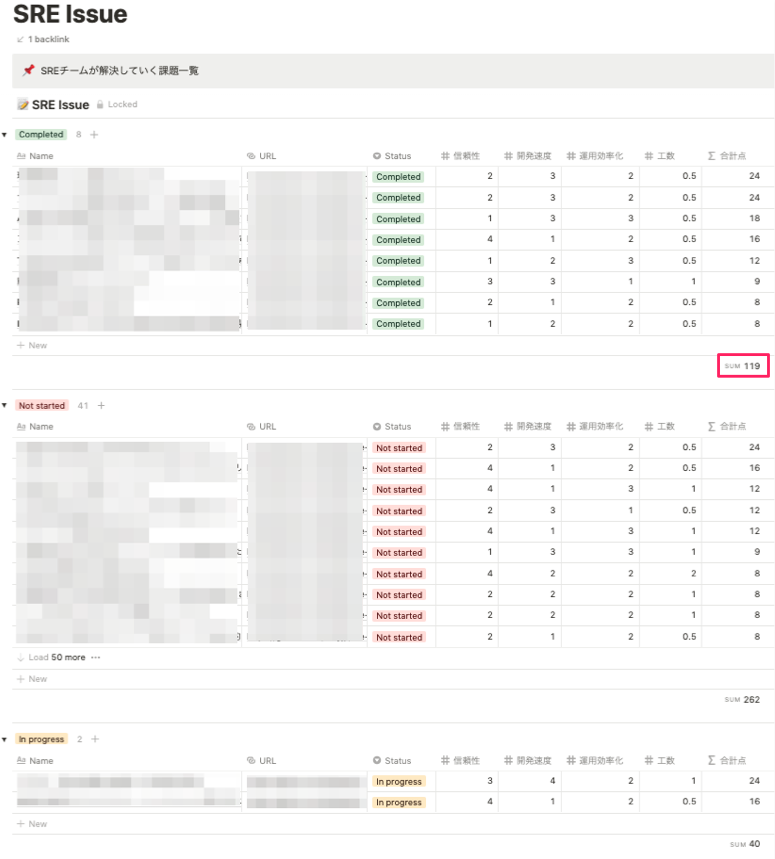Add item with plus next to Completed group
Screen dimensions: 775x859
coord(94,135)
